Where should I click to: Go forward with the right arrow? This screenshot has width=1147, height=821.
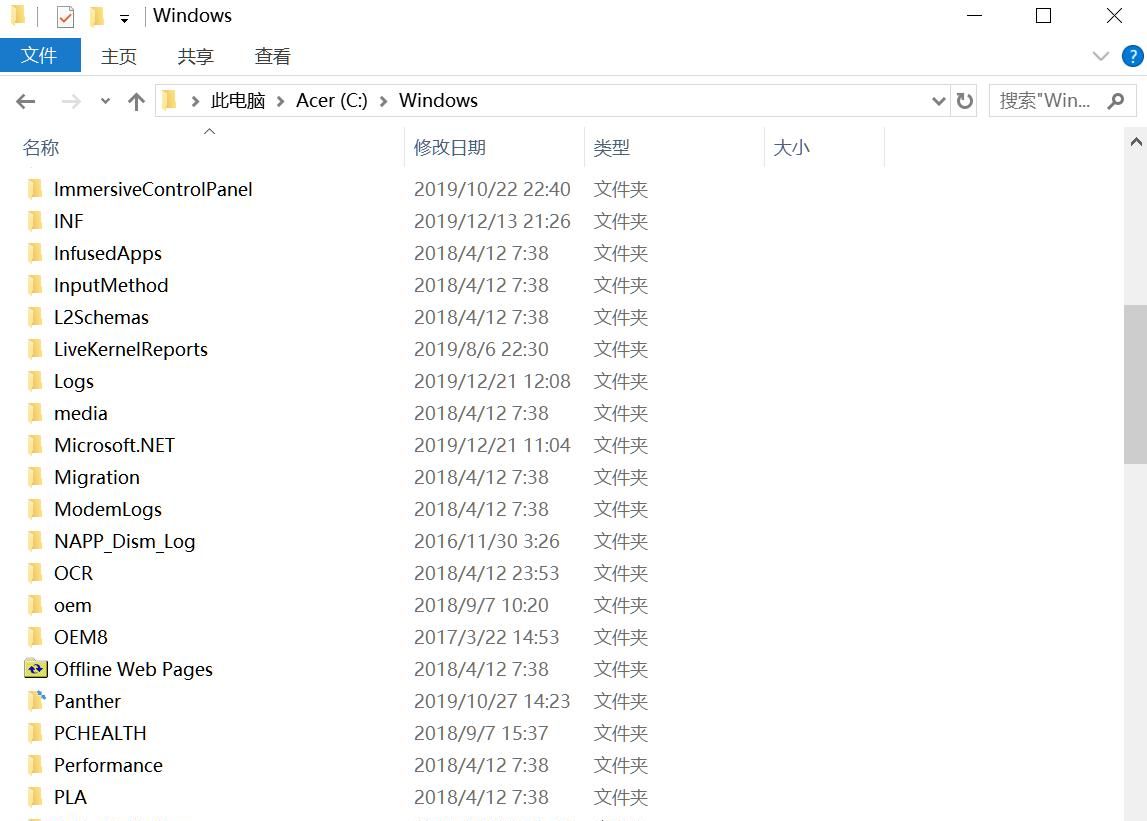pos(71,101)
